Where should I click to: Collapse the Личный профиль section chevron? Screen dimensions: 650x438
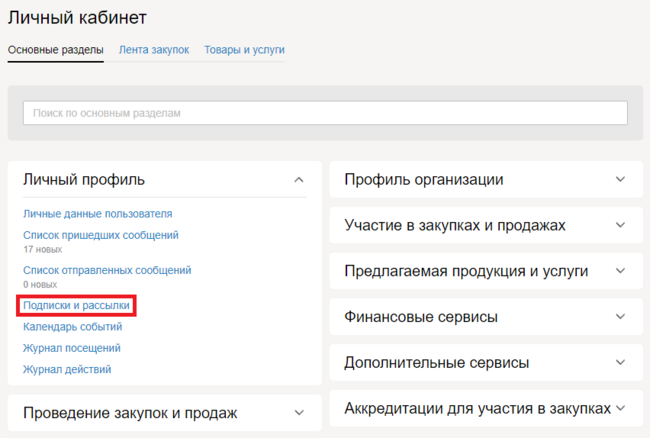tap(298, 180)
